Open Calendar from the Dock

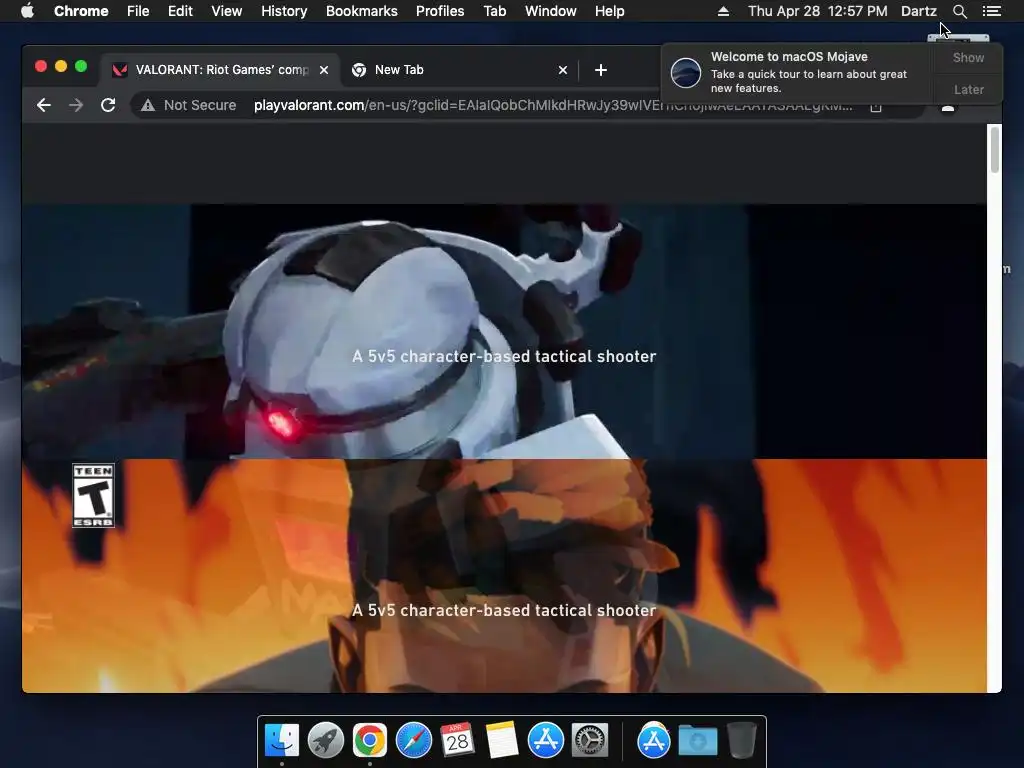457,740
